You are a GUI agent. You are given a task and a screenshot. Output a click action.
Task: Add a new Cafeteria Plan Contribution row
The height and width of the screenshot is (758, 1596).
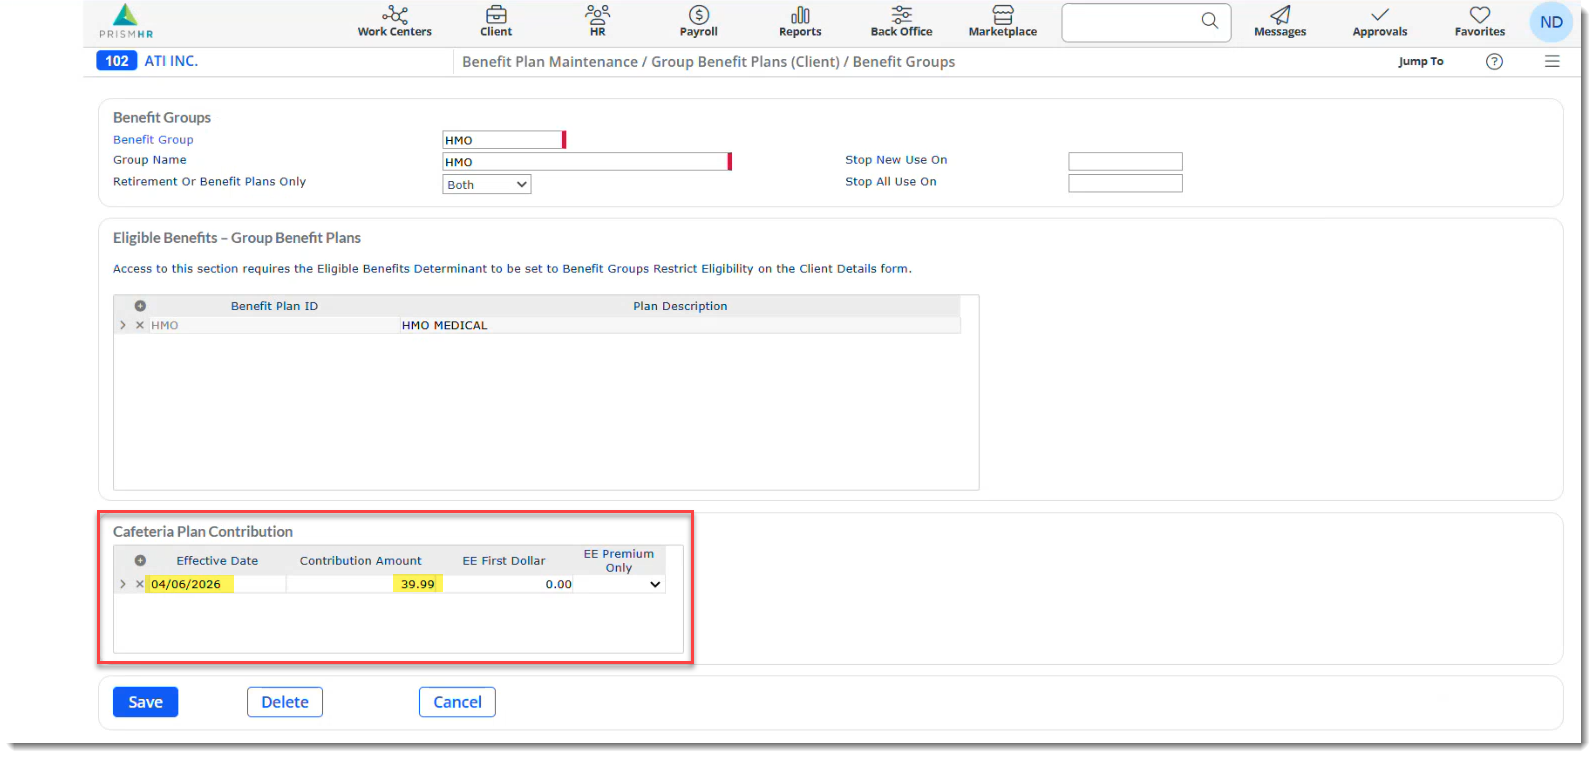click(140, 561)
